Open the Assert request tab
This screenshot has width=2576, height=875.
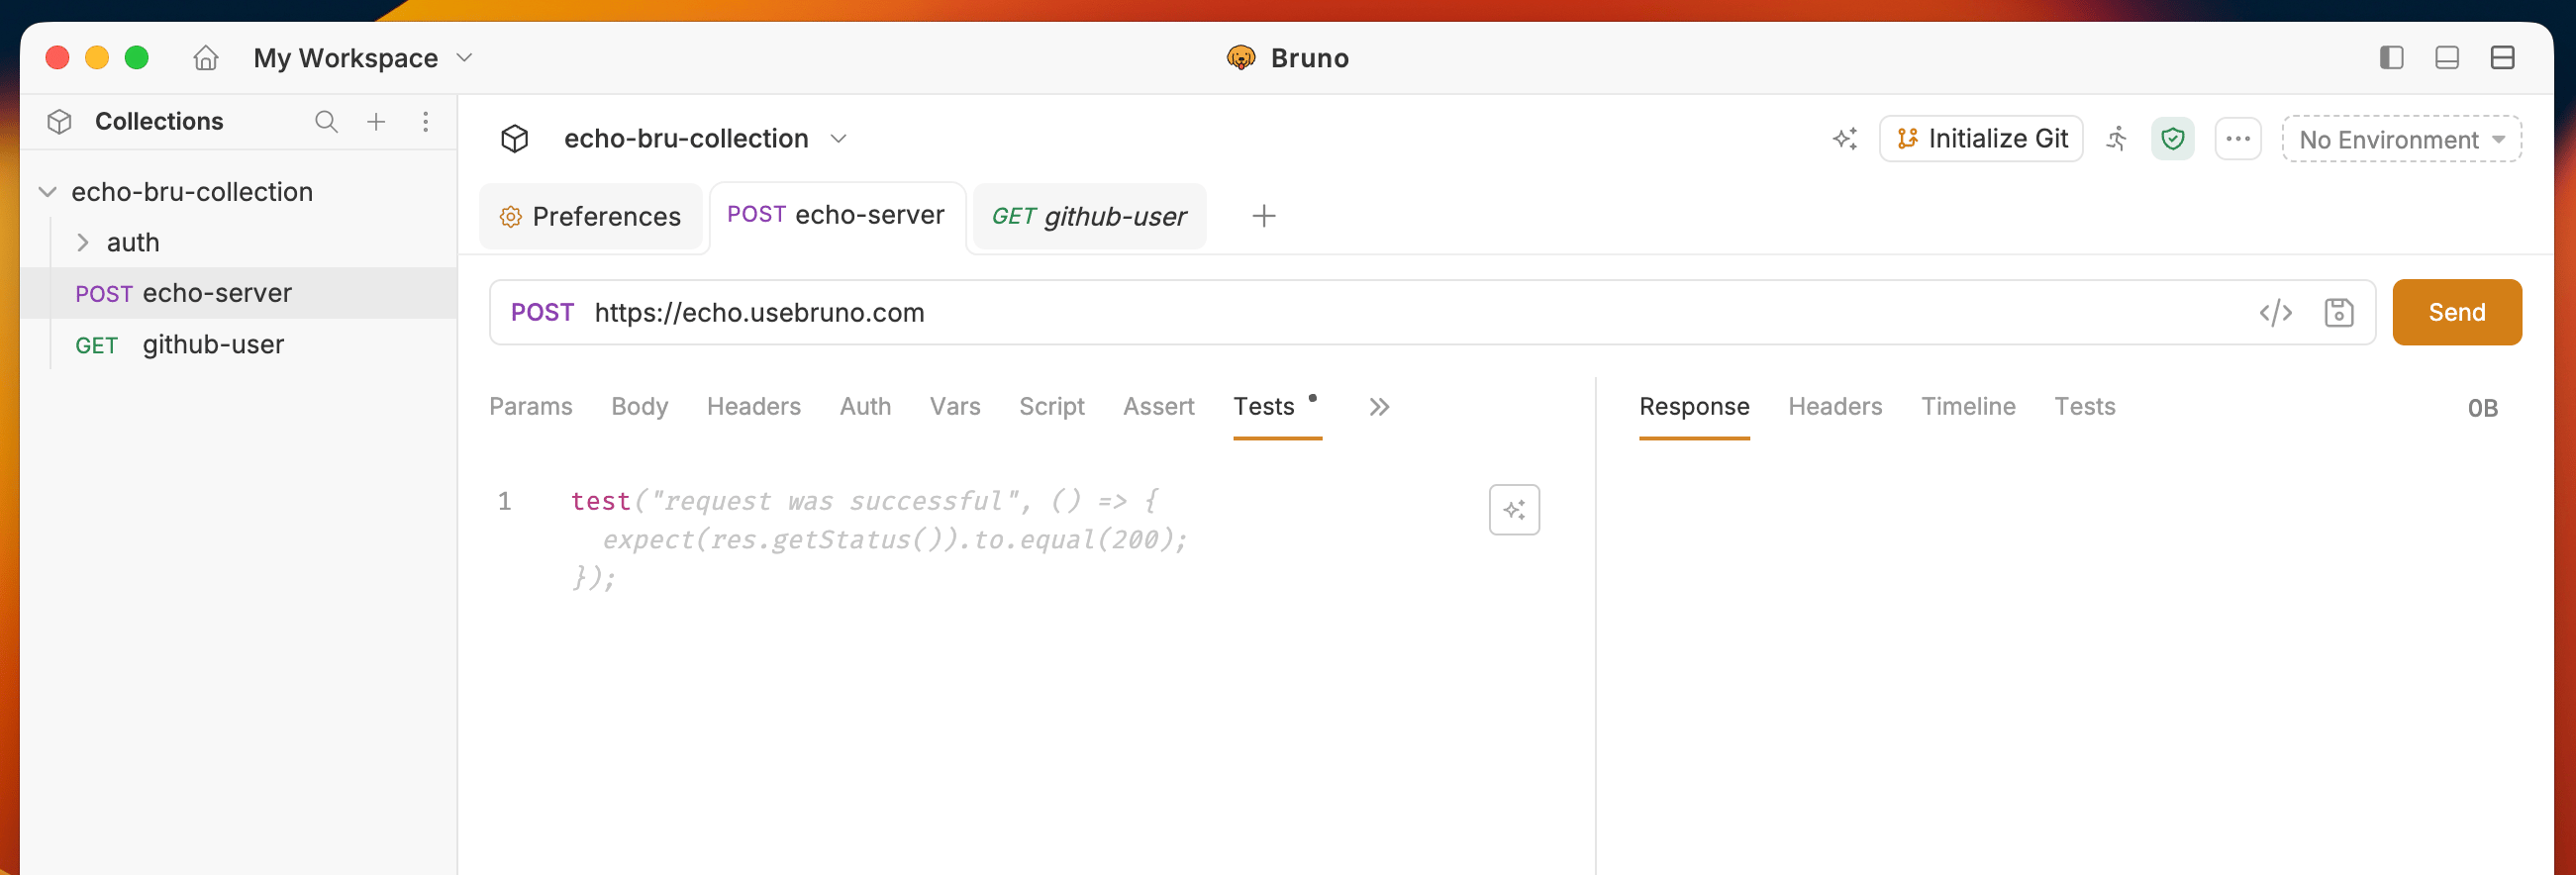(x=1159, y=407)
